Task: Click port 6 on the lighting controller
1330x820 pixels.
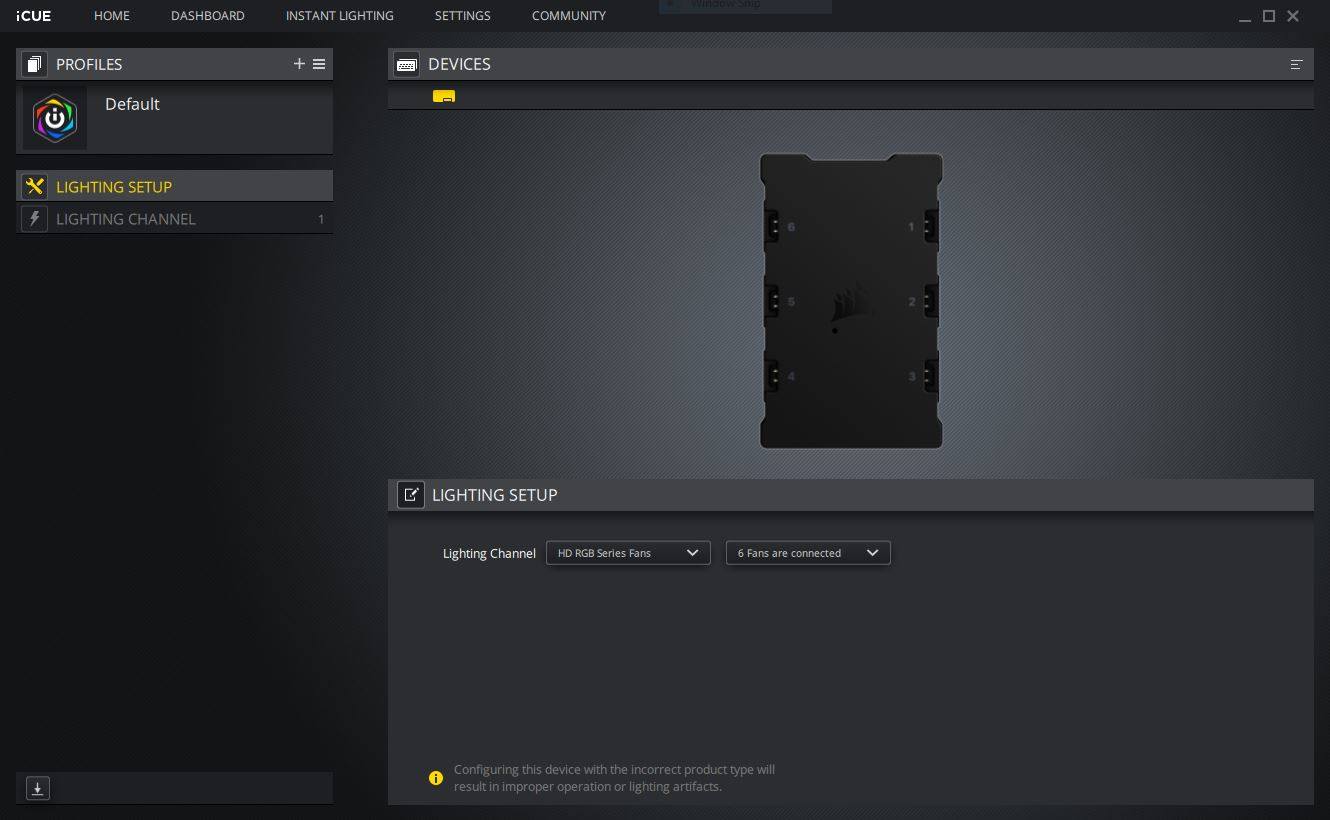Action: (773, 226)
